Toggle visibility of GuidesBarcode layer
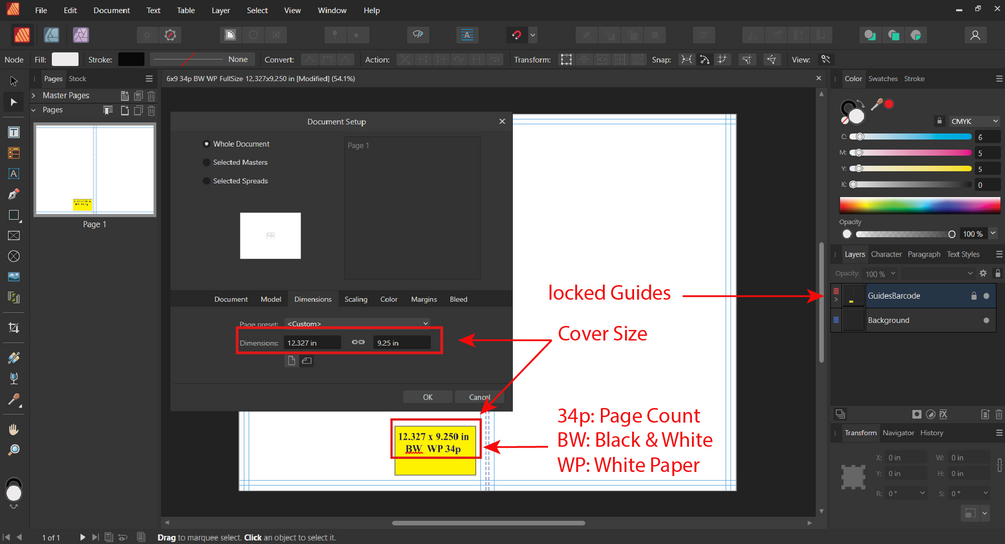 pos(986,296)
